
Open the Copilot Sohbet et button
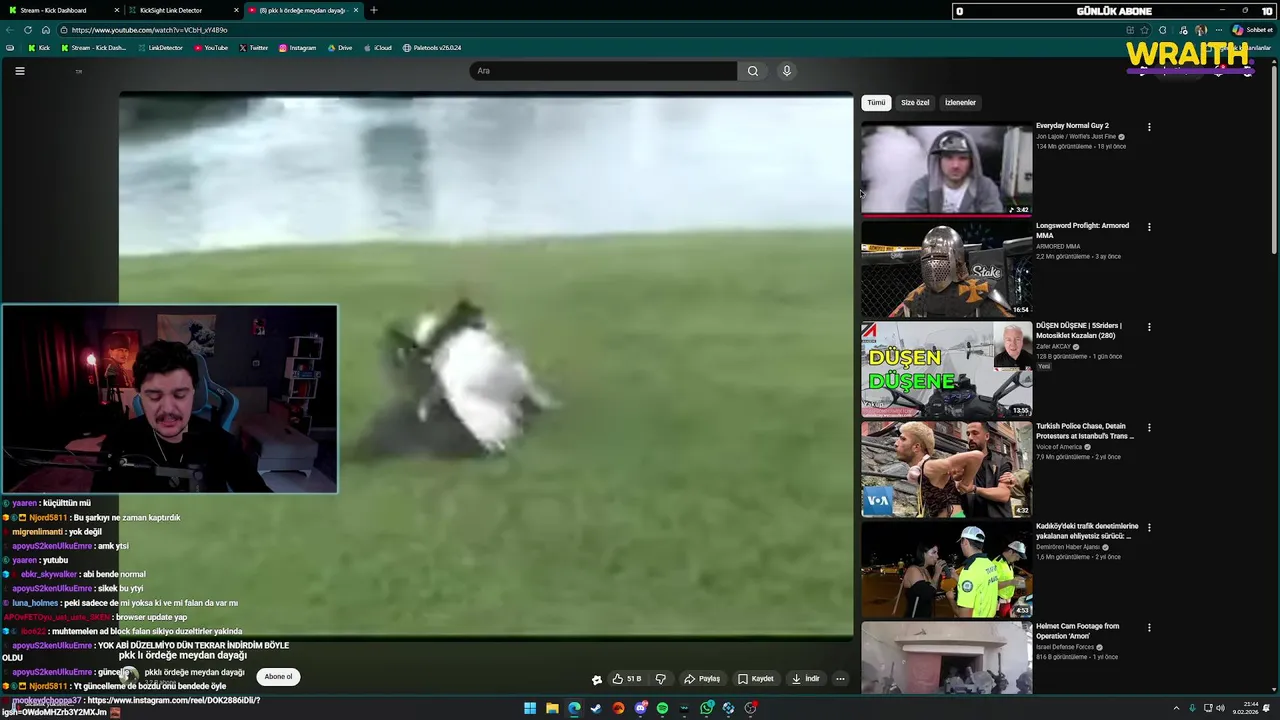(1253, 30)
